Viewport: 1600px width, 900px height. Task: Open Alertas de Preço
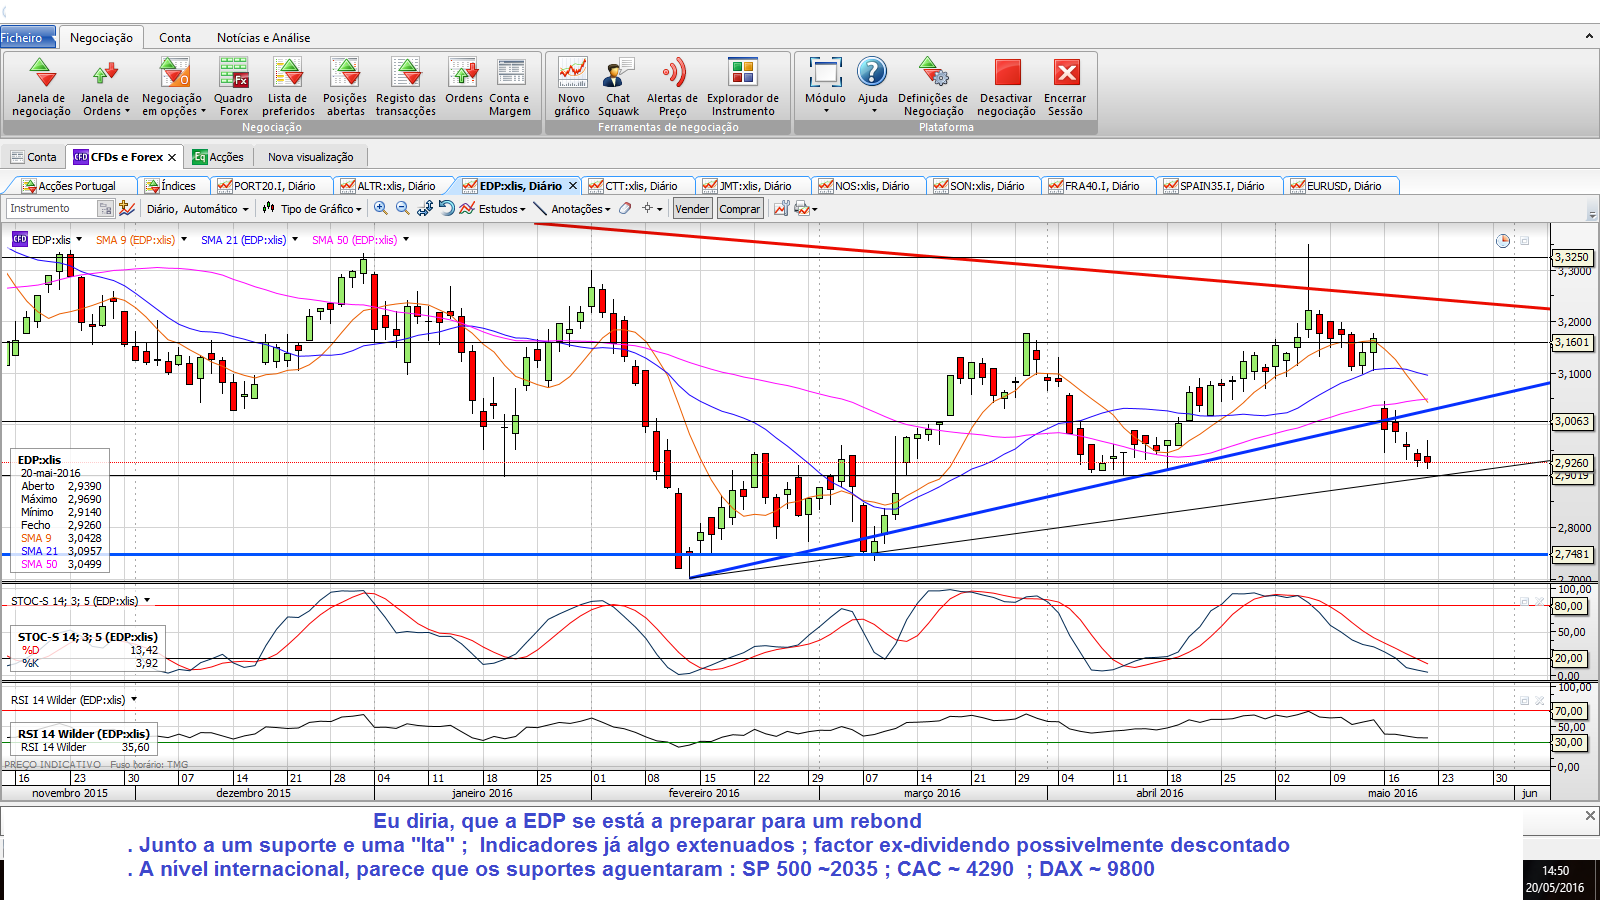tap(672, 87)
